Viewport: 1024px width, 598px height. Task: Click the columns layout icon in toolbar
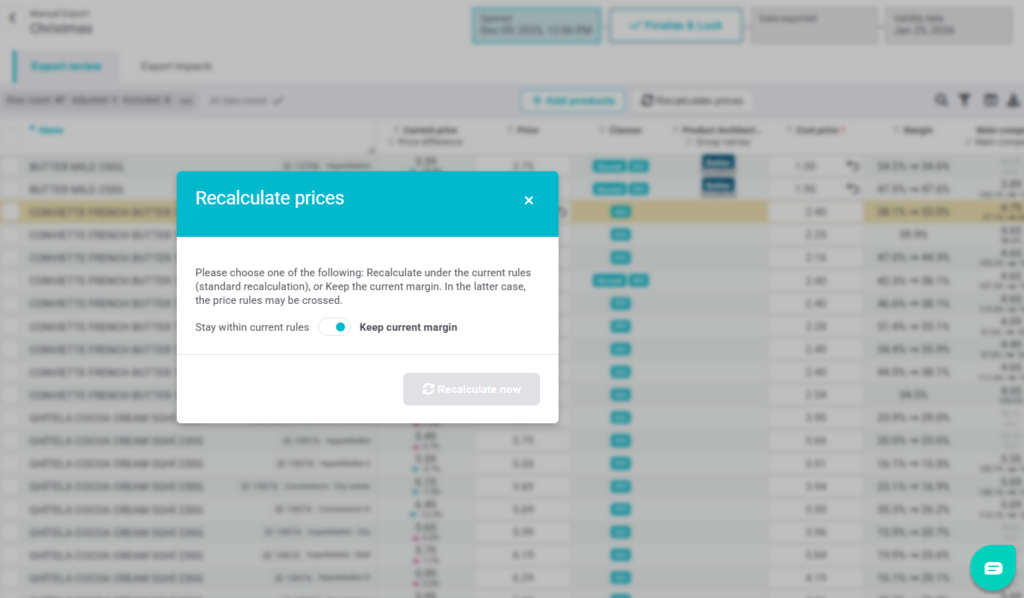[990, 100]
